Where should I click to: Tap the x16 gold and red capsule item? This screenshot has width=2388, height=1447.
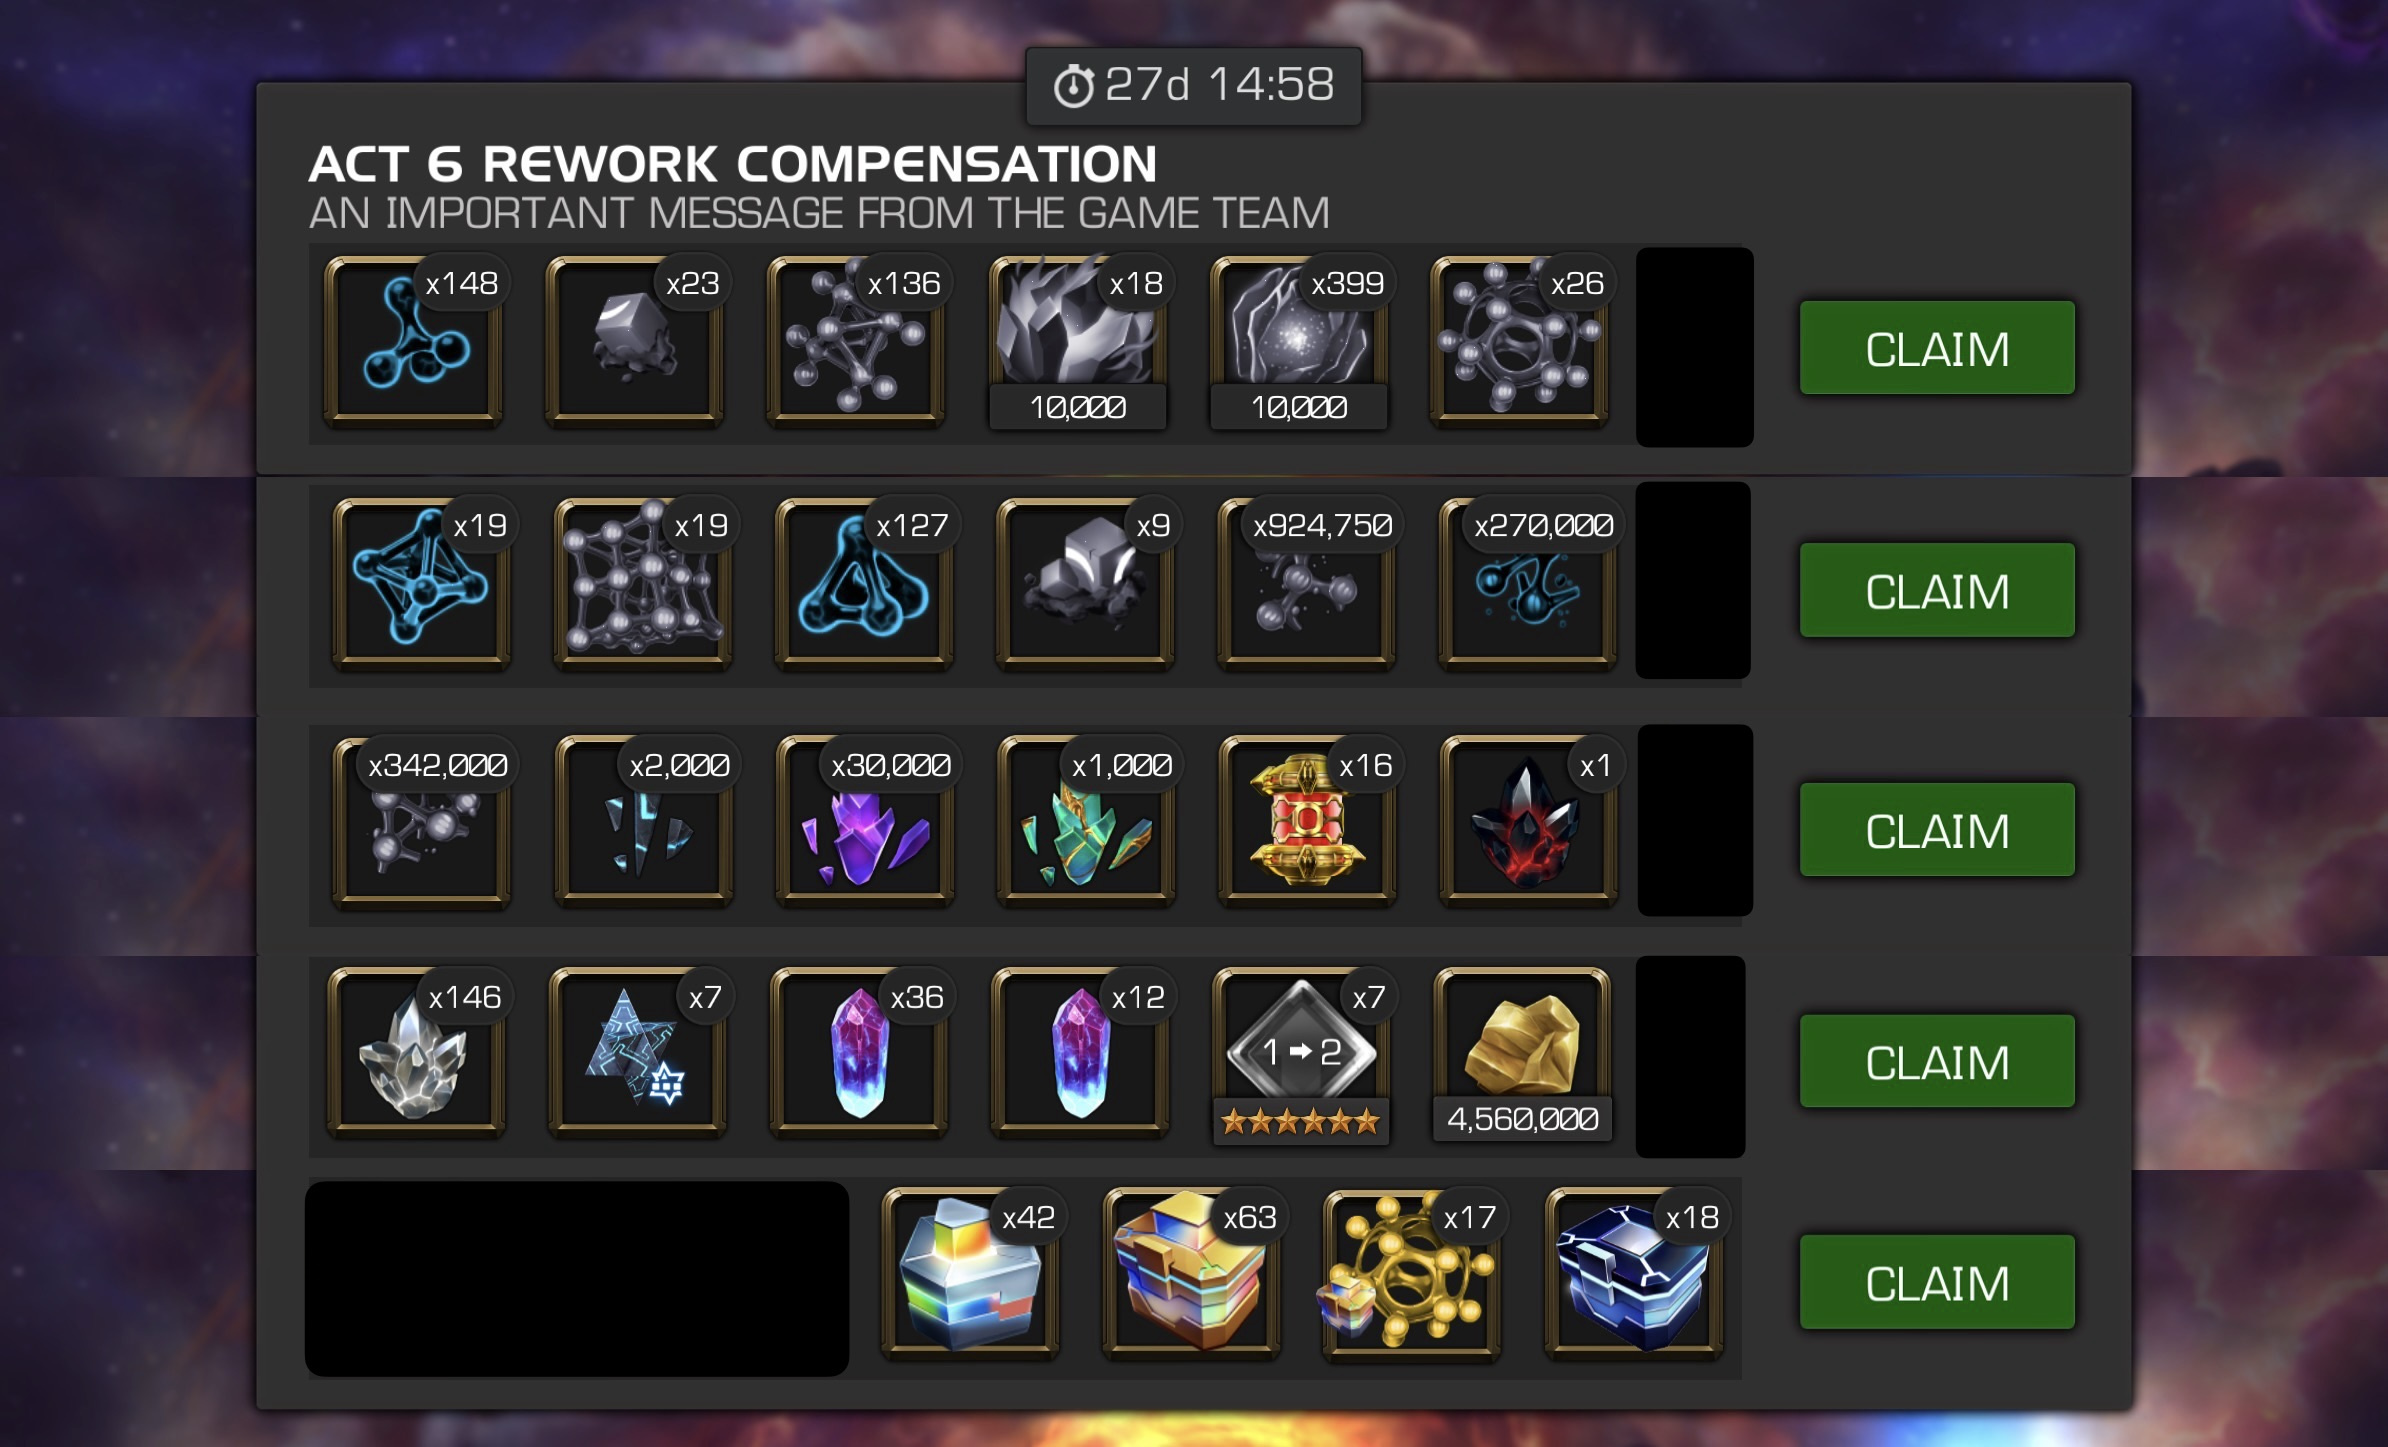tap(1306, 822)
